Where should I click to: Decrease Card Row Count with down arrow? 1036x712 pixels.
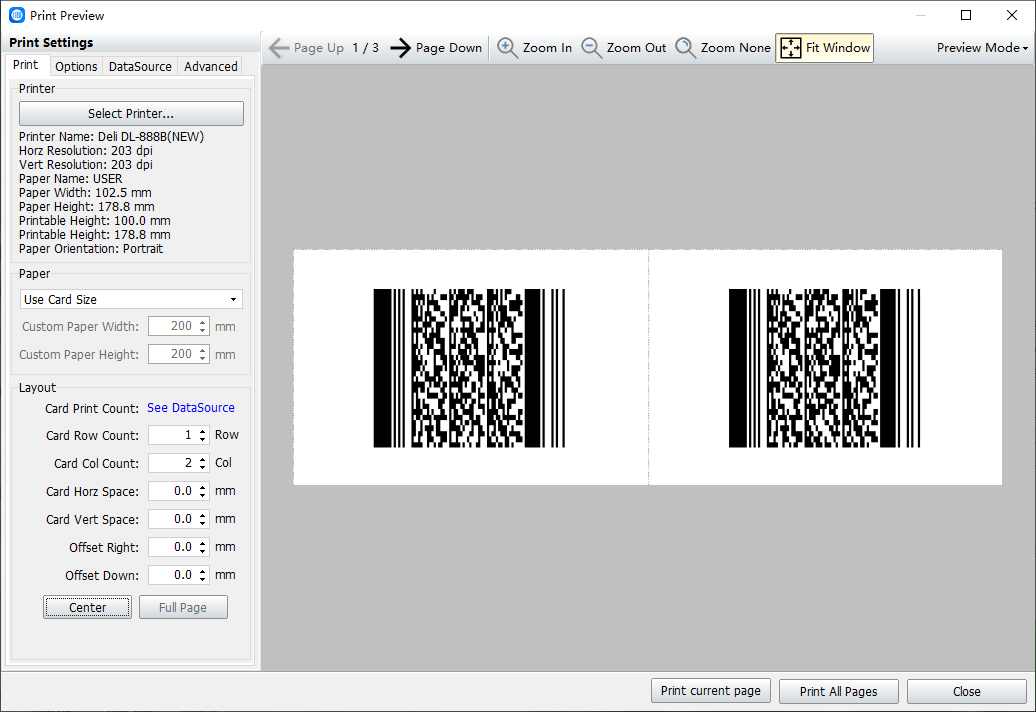click(x=202, y=439)
